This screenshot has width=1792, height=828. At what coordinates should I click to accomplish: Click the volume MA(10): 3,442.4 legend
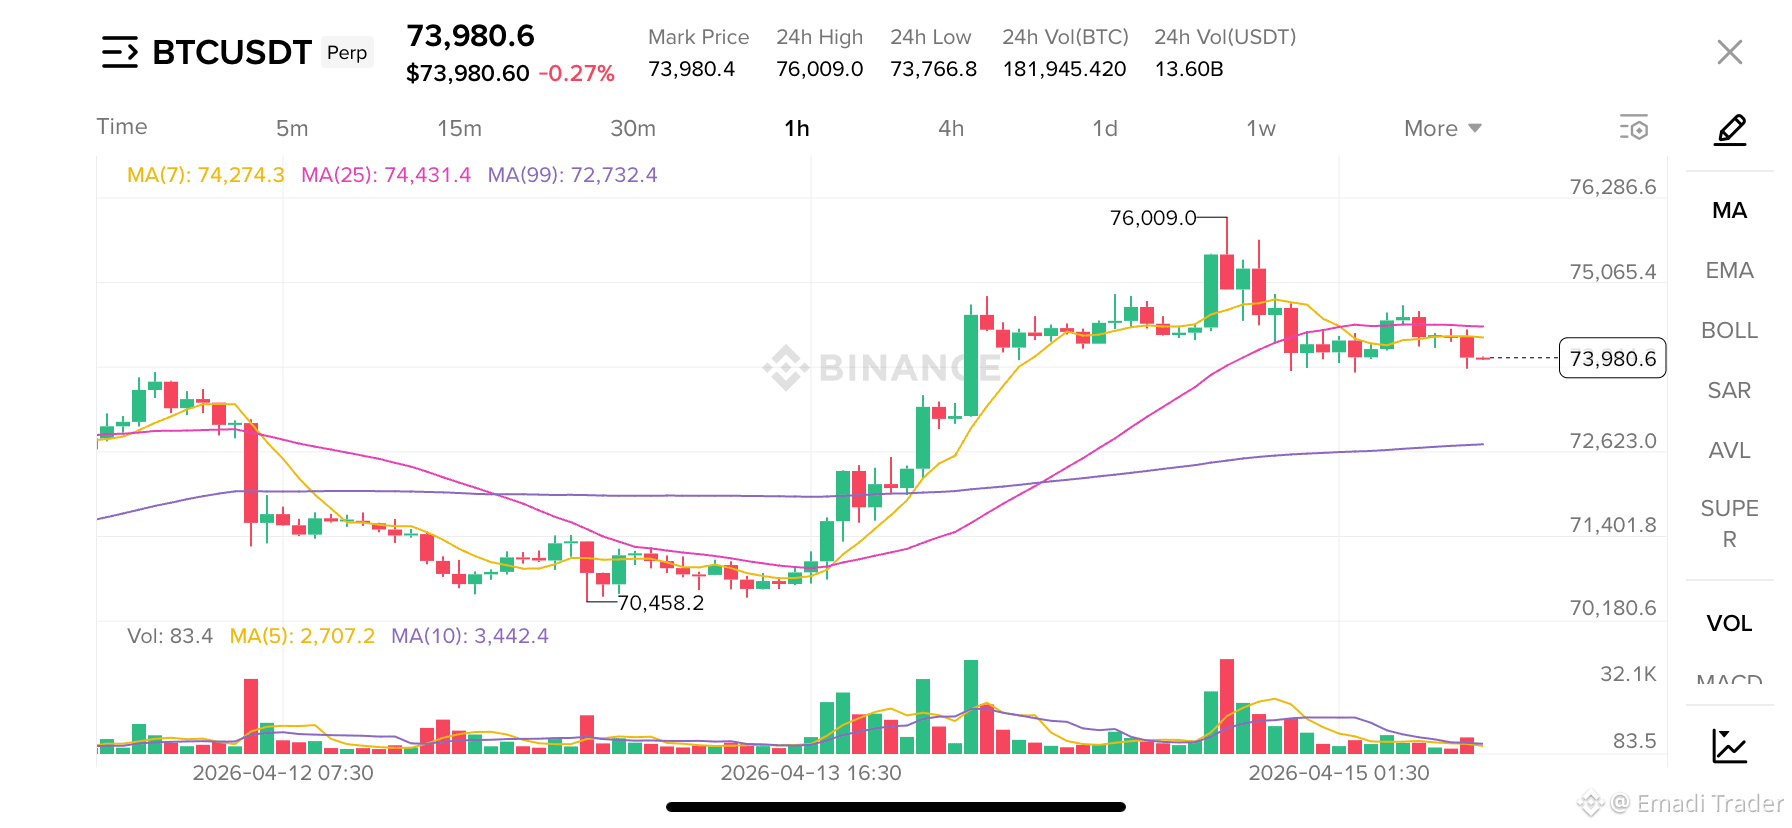pyautogui.click(x=470, y=636)
